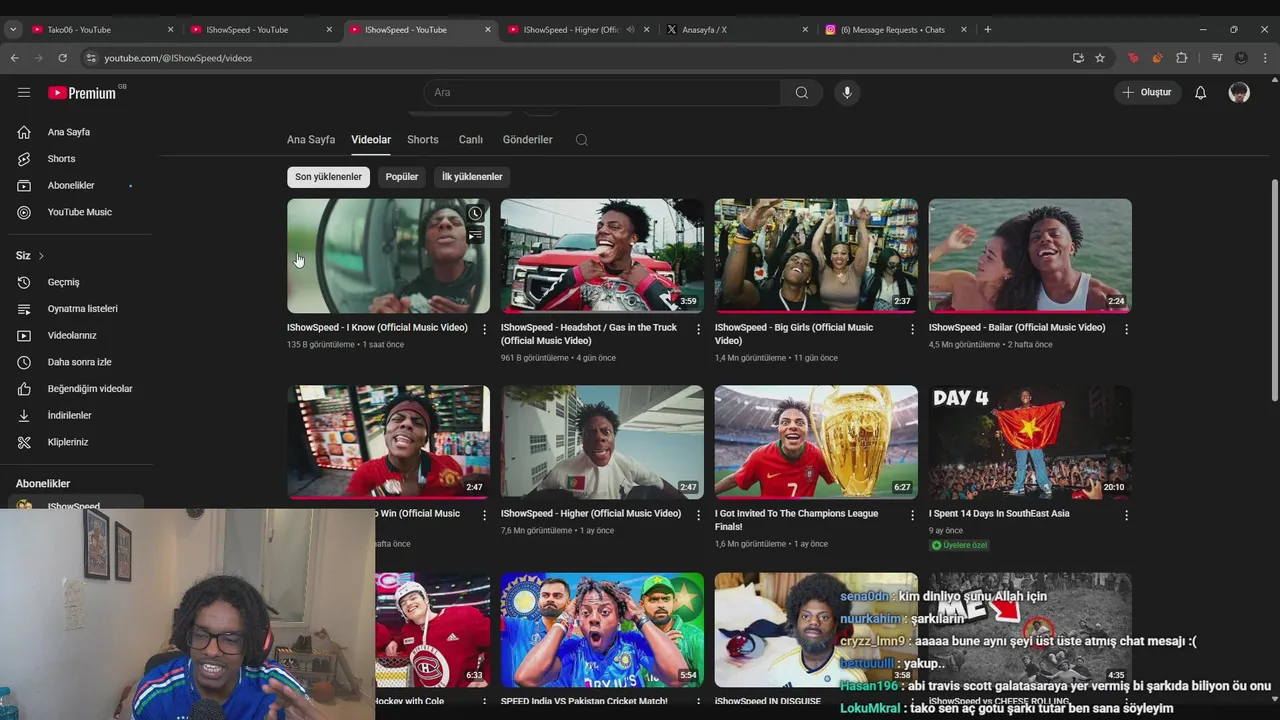Open options menu for Champions League video
1280x720 pixels.
(912, 515)
